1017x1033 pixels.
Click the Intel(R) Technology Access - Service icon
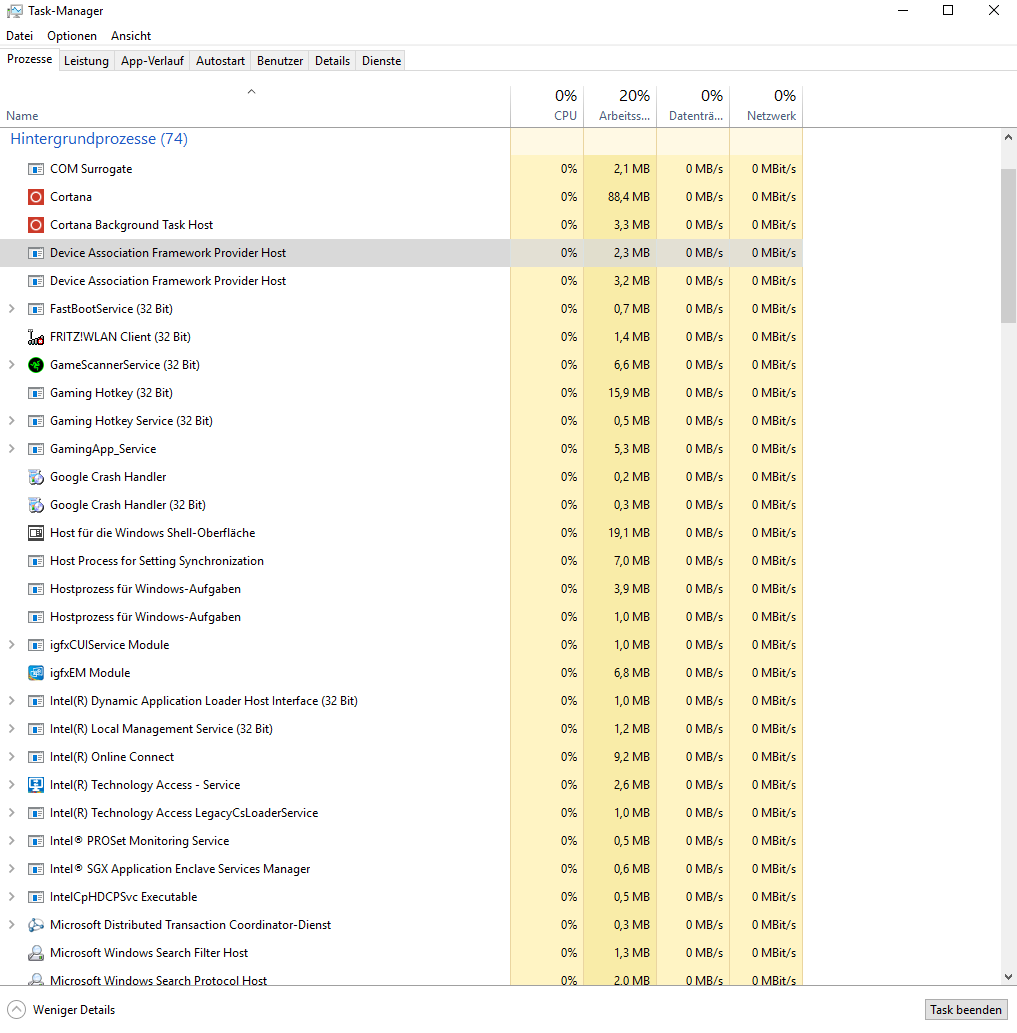(36, 785)
